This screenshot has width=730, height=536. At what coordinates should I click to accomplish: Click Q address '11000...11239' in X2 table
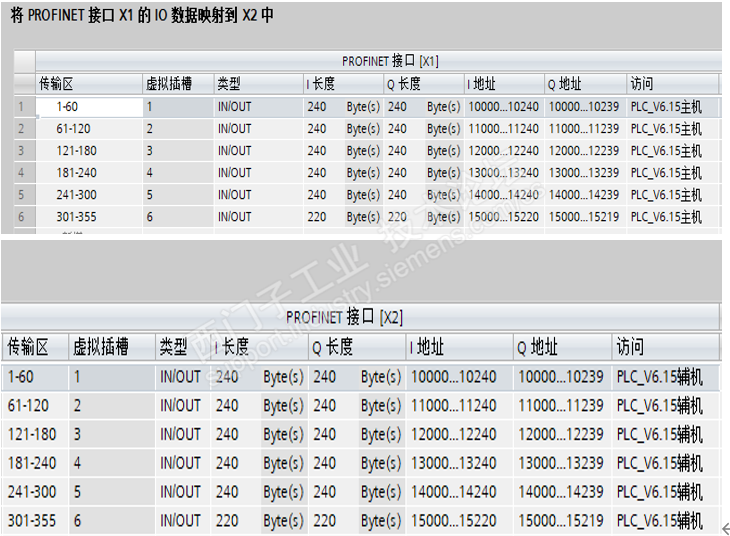(x=561, y=406)
